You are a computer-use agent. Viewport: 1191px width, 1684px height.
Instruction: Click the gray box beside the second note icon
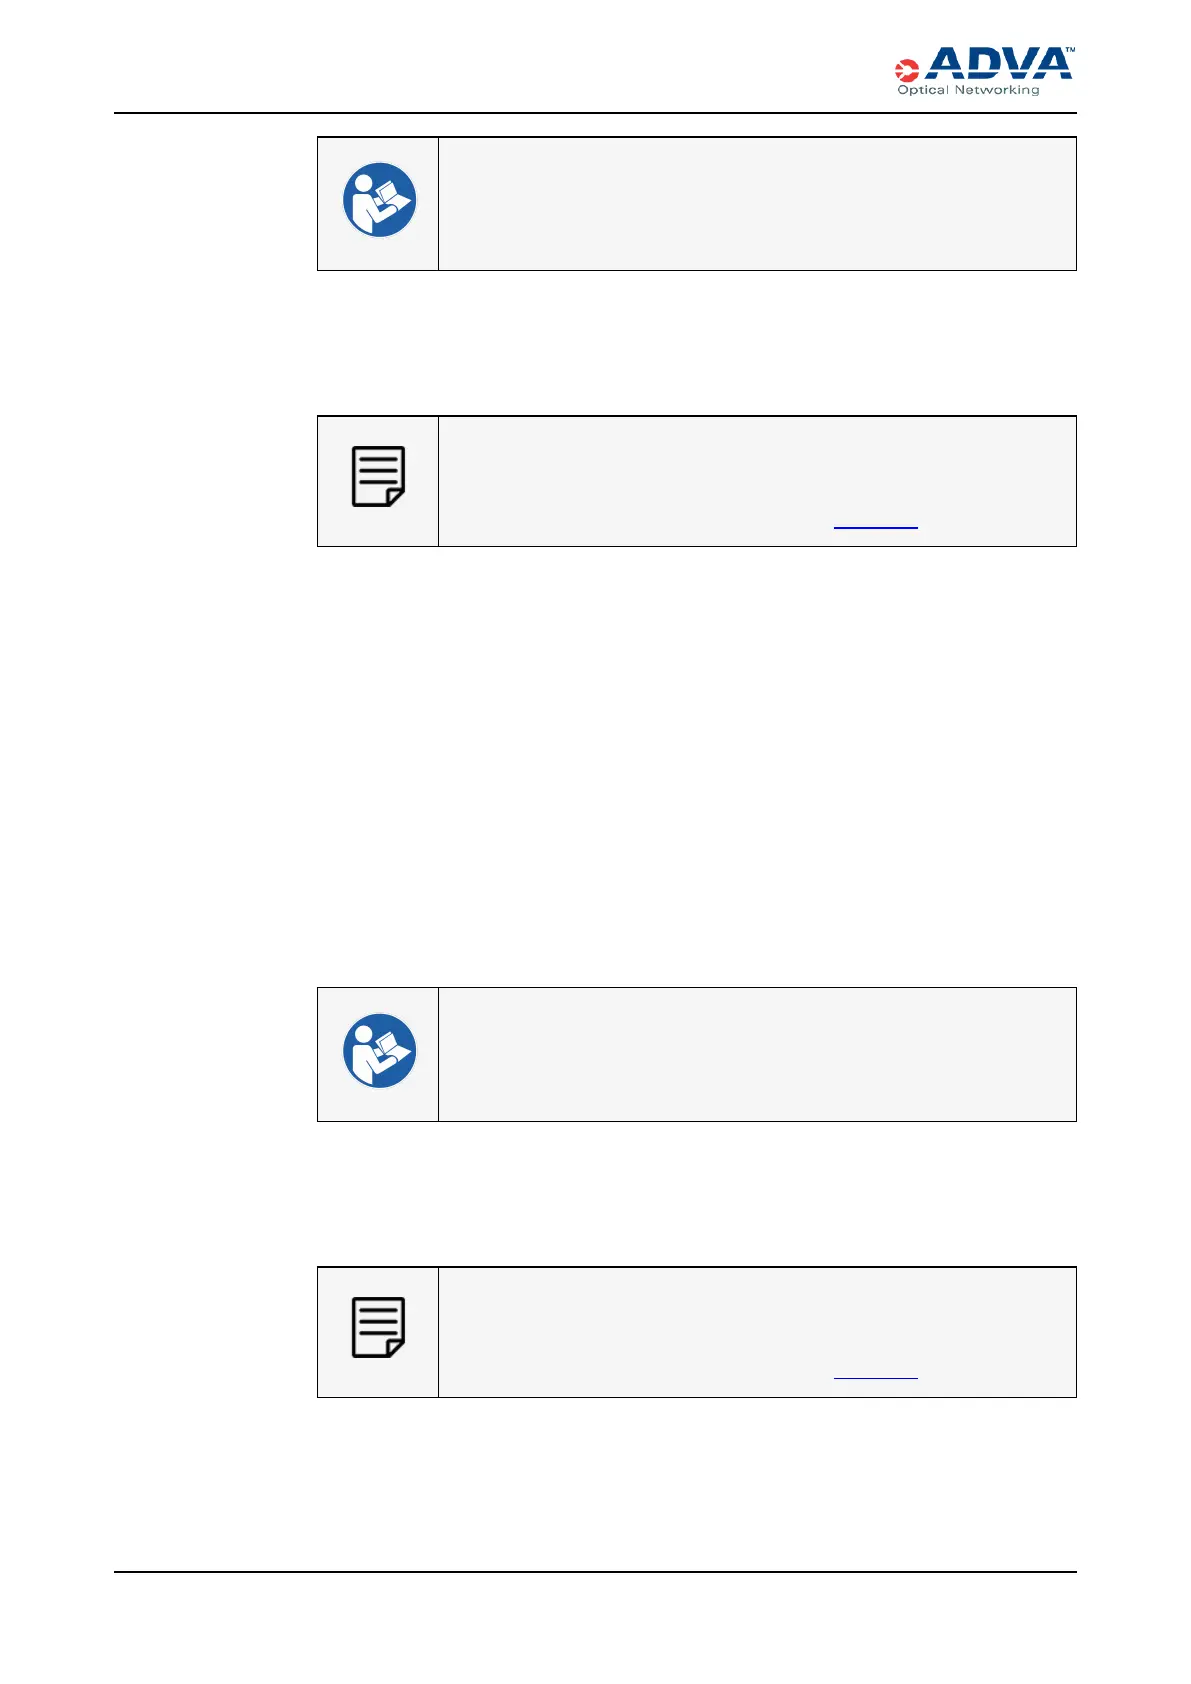click(x=757, y=1320)
